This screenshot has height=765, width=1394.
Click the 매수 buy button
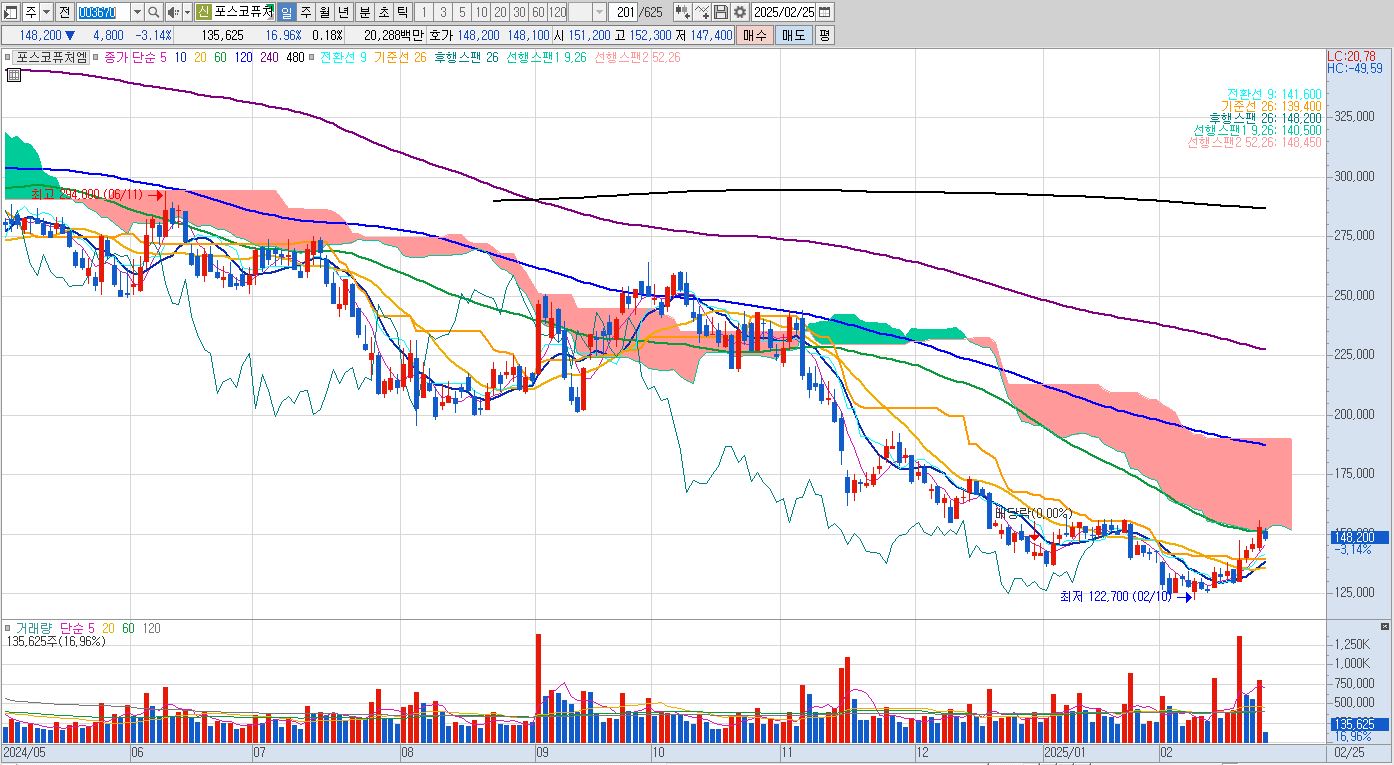753,35
